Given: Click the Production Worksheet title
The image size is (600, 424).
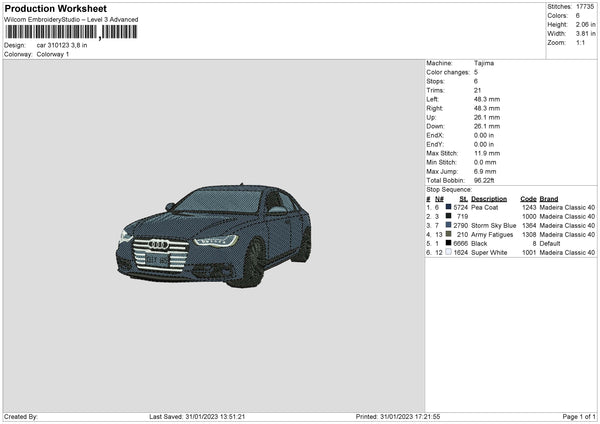Looking at the screenshot, I should [x=55, y=8].
